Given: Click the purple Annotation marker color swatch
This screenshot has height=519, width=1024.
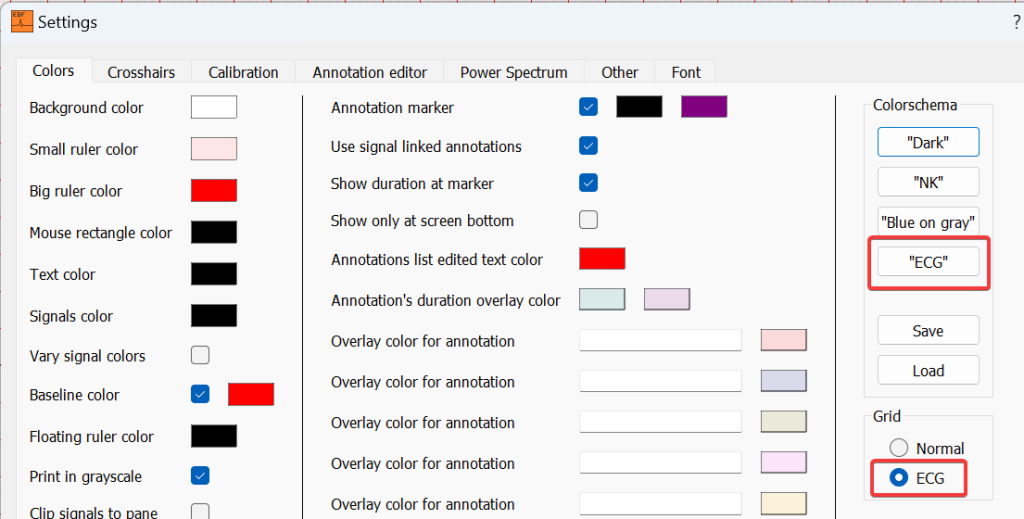Looking at the screenshot, I should pyautogui.click(x=703, y=107).
